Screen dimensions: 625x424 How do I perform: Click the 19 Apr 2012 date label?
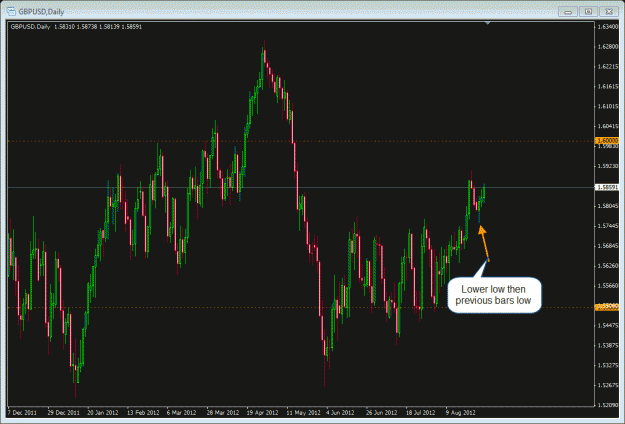[262, 413]
